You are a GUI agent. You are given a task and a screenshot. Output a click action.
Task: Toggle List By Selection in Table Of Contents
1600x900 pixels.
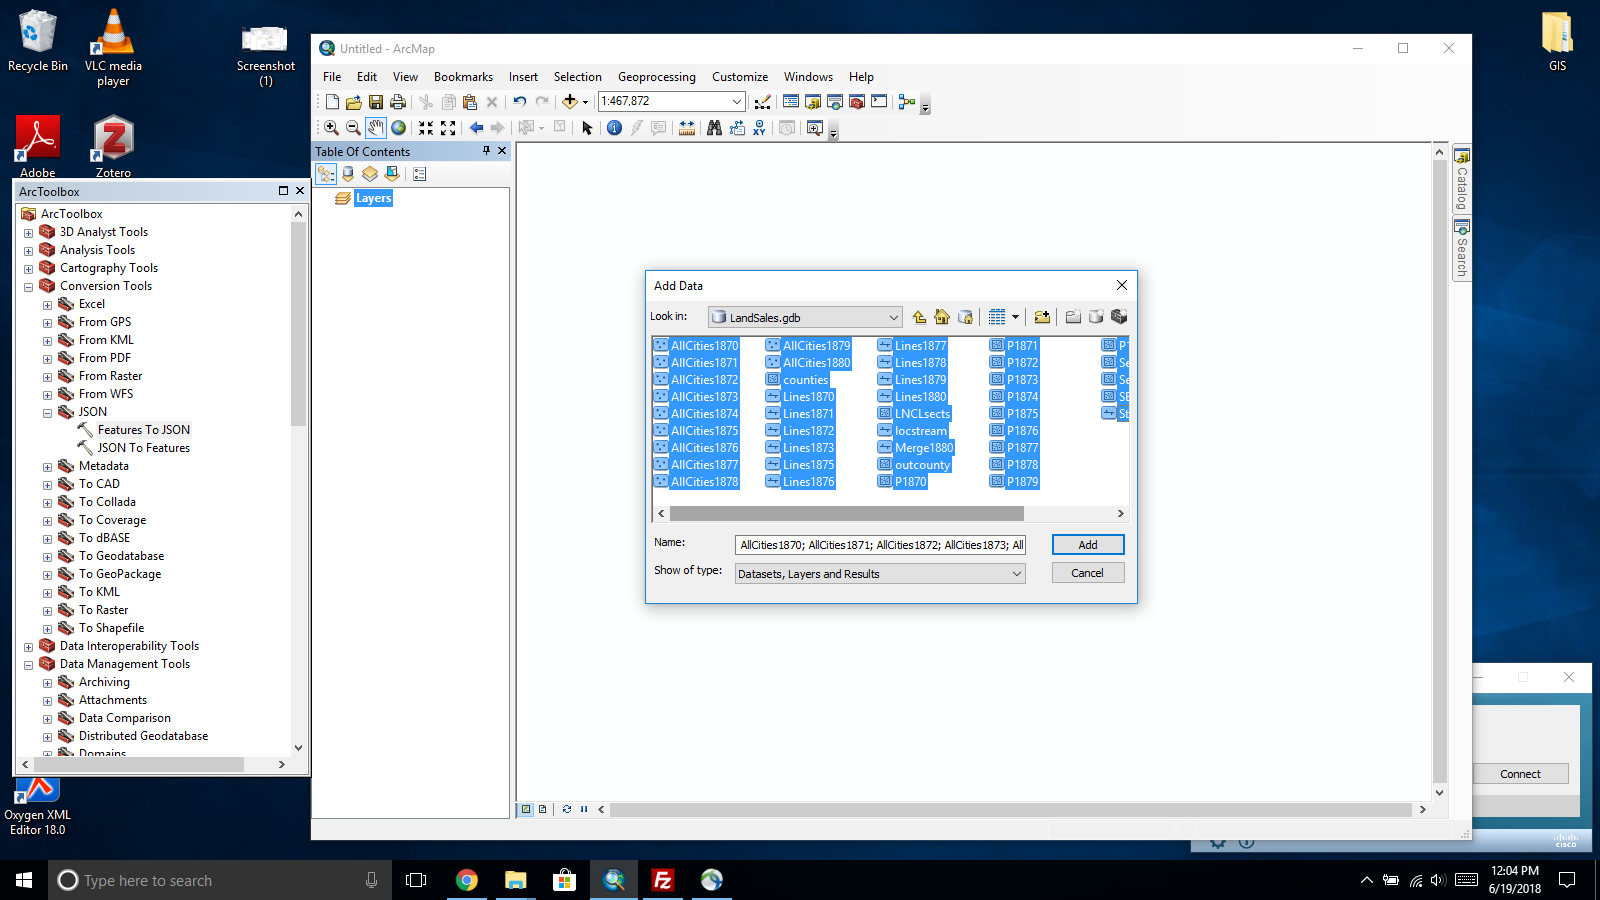[x=392, y=174]
